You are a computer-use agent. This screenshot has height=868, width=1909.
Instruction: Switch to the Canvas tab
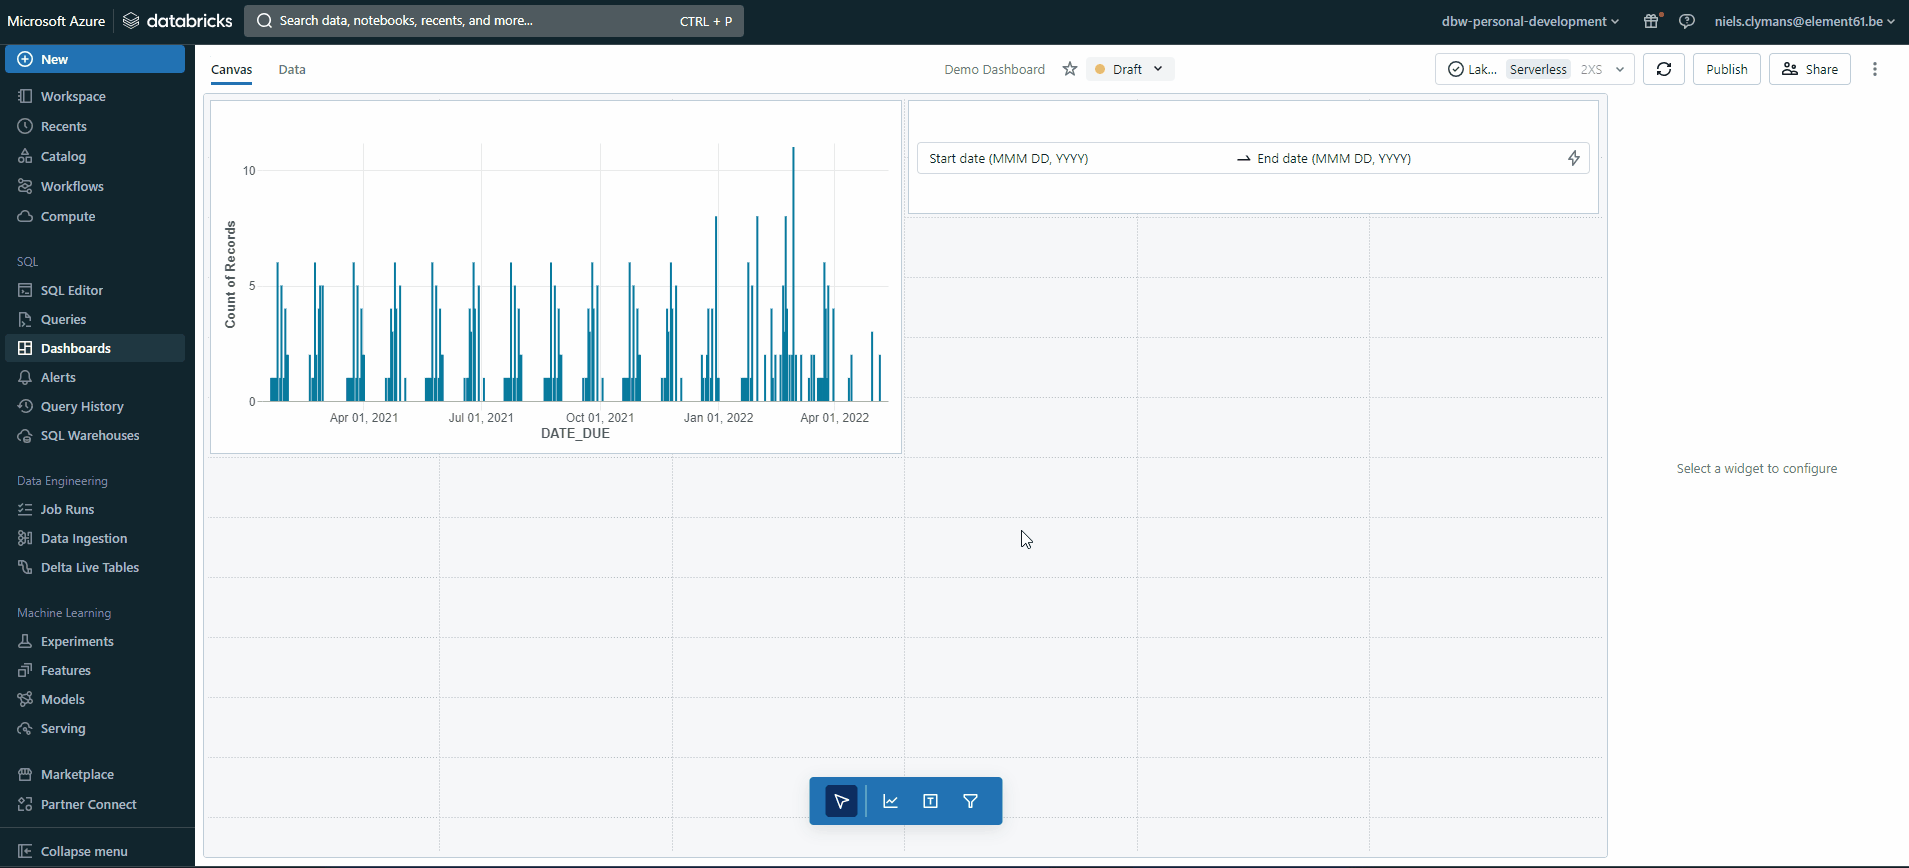coord(231,69)
